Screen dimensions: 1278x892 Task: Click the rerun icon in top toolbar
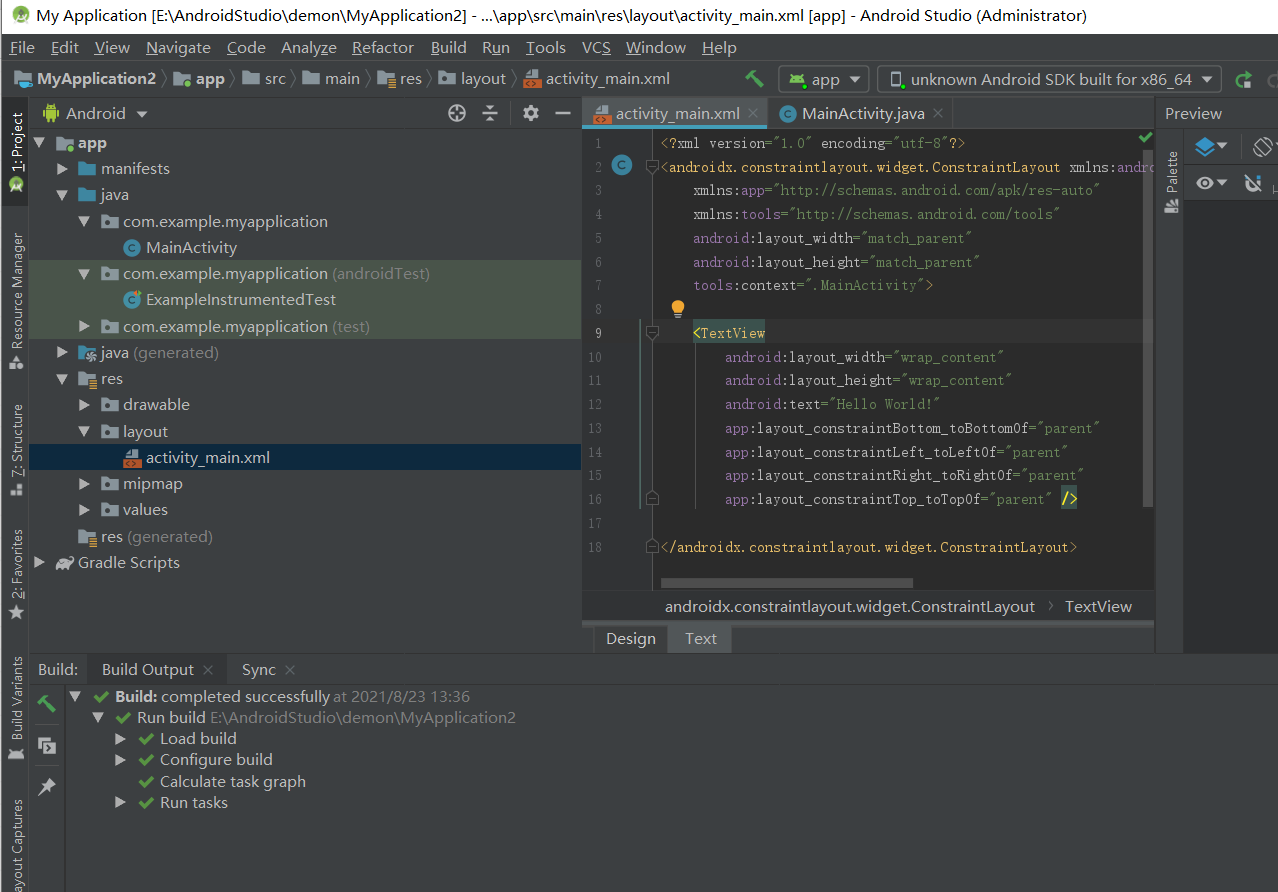coord(1243,80)
